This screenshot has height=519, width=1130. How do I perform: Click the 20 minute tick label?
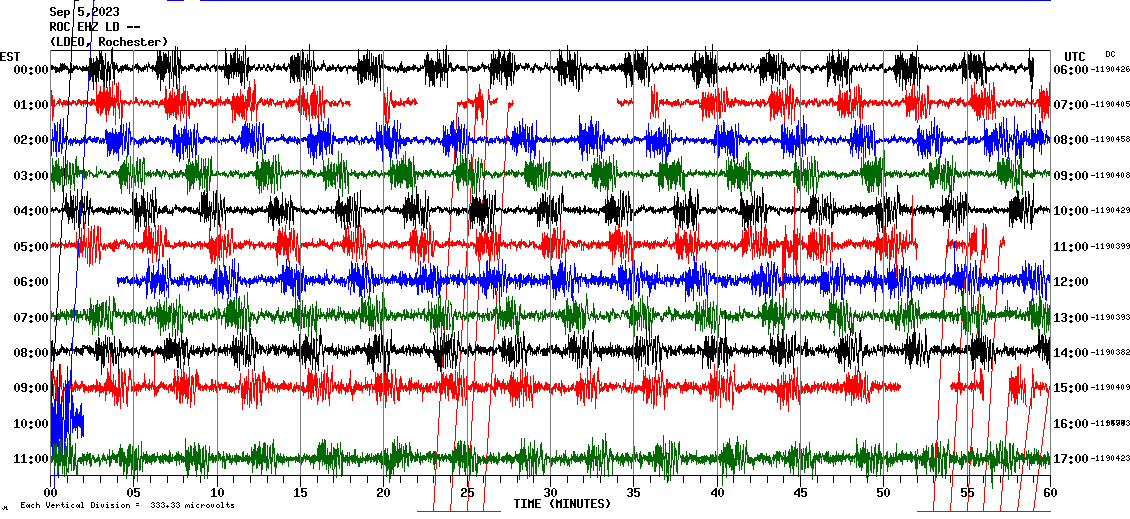383,492
